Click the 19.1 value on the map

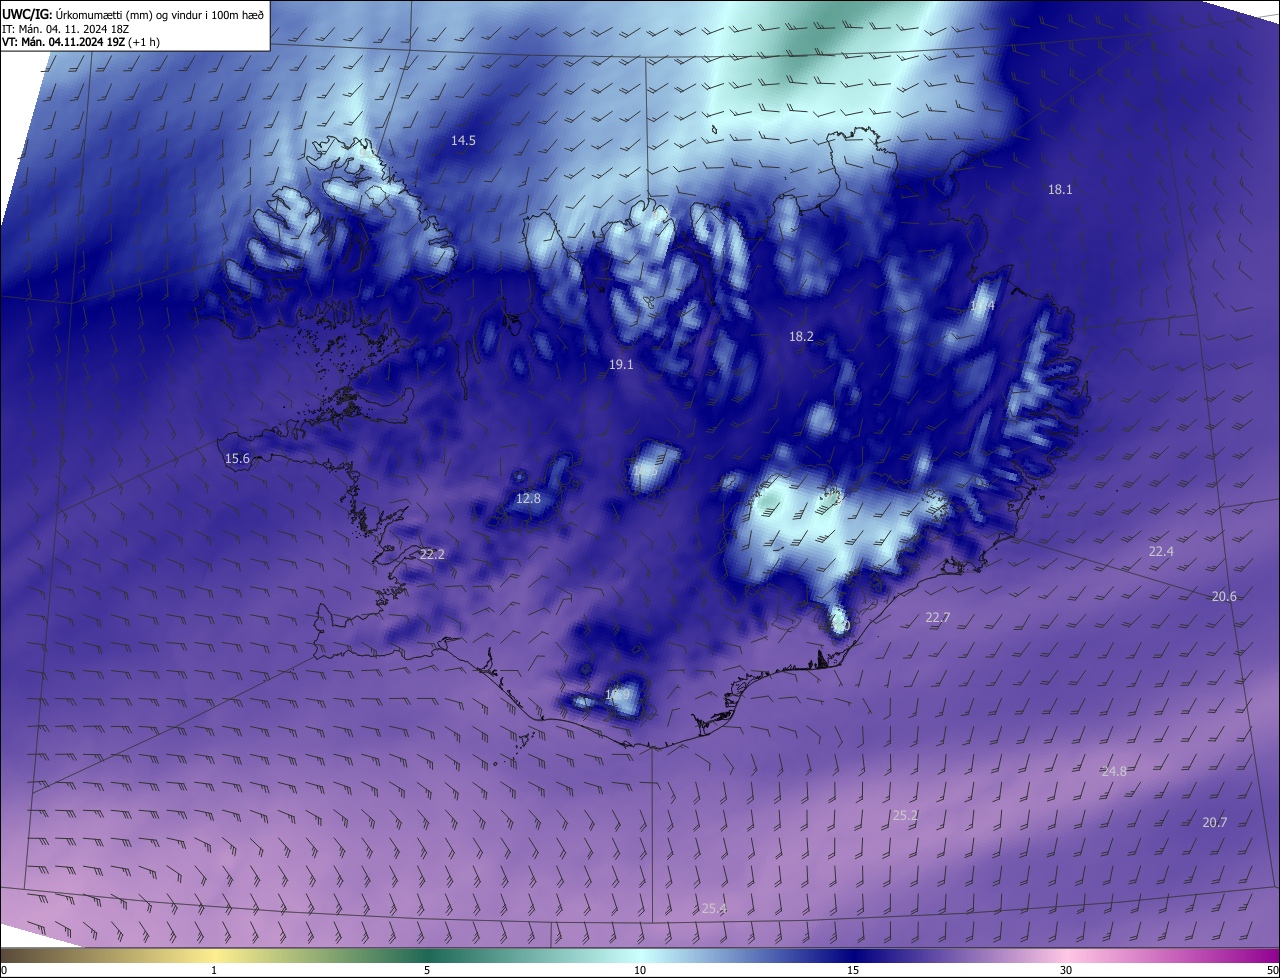(x=621, y=365)
